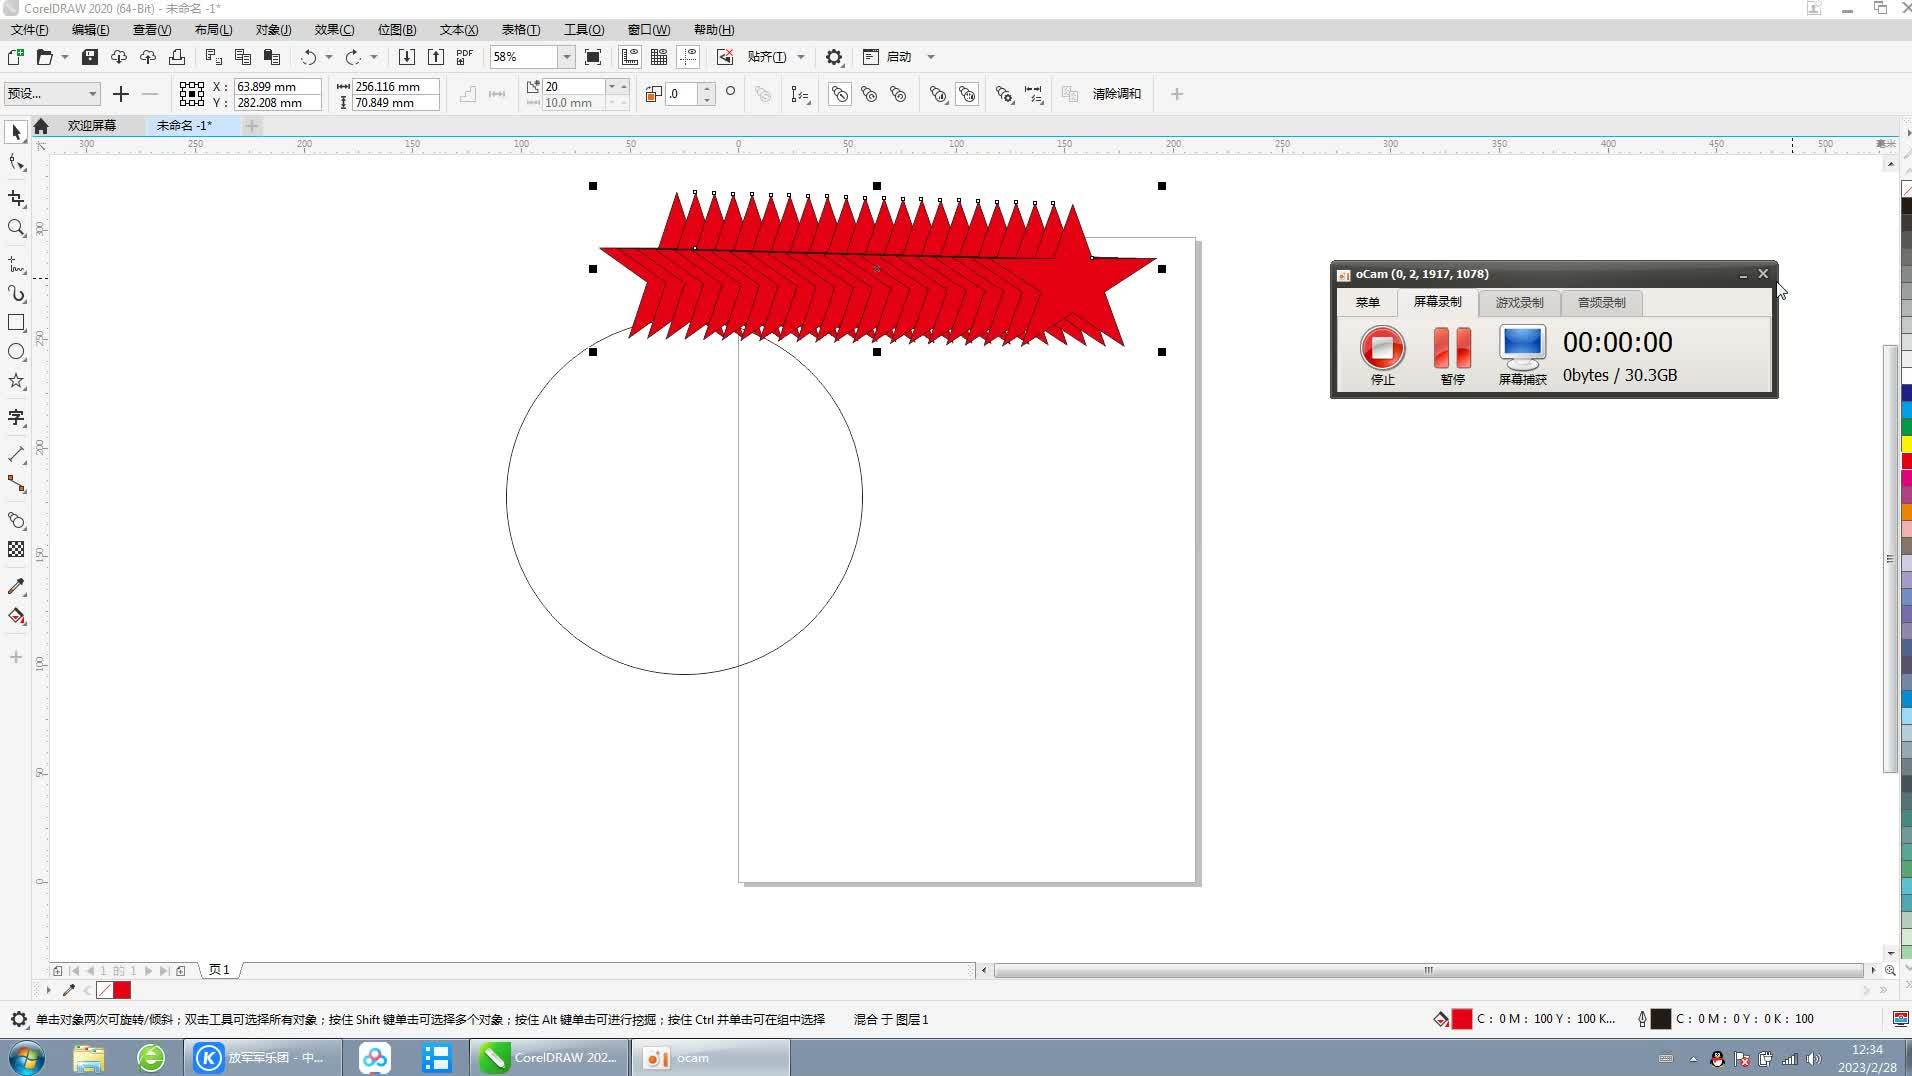The height and width of the screenshot is (1076, 1912).
Task: Select the Zoom tool
Action: 16,229
